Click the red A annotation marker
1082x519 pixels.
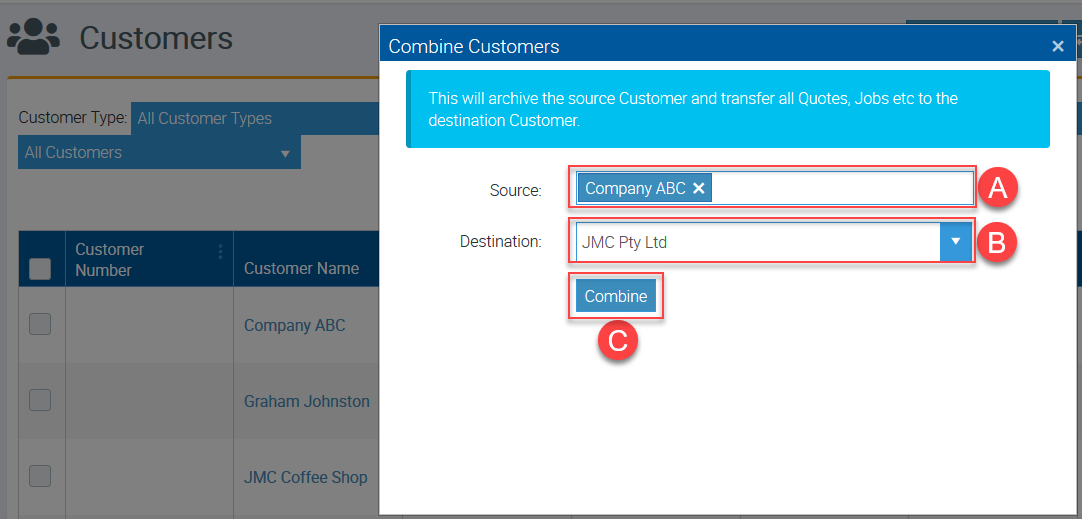997,188
